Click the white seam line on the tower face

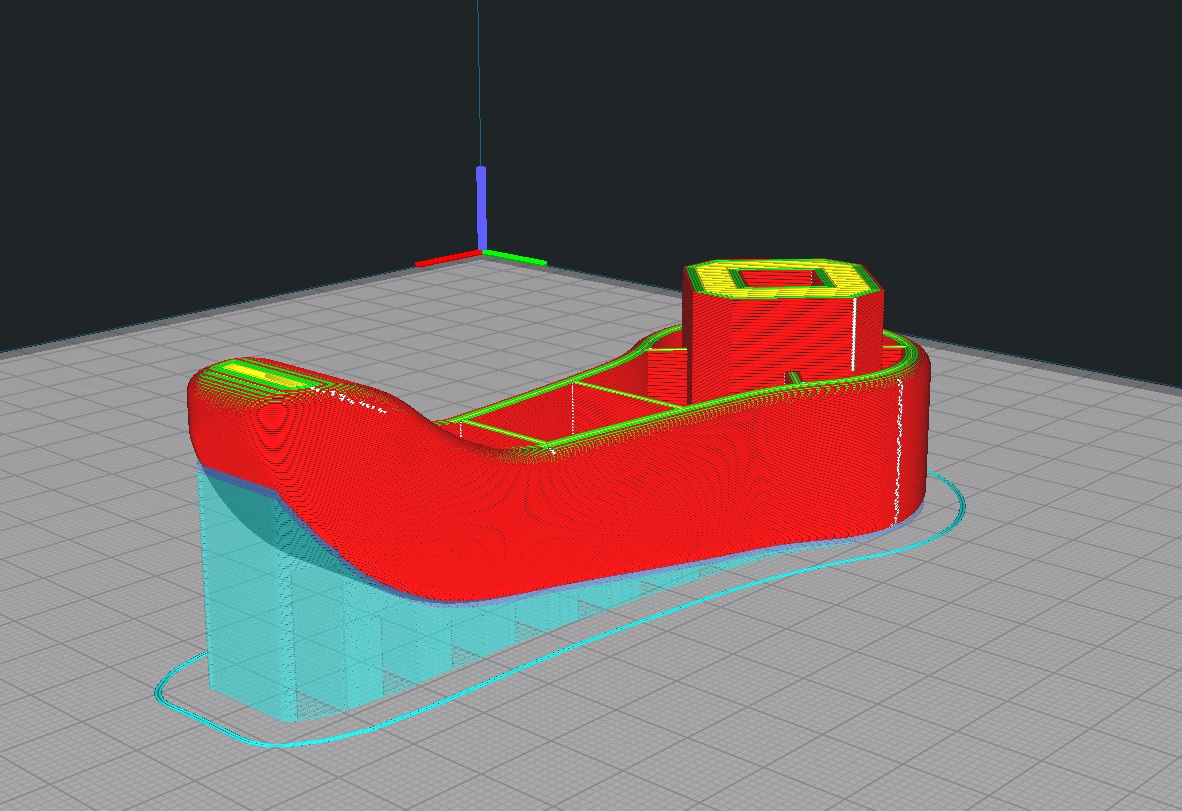[x=854, y=333]
